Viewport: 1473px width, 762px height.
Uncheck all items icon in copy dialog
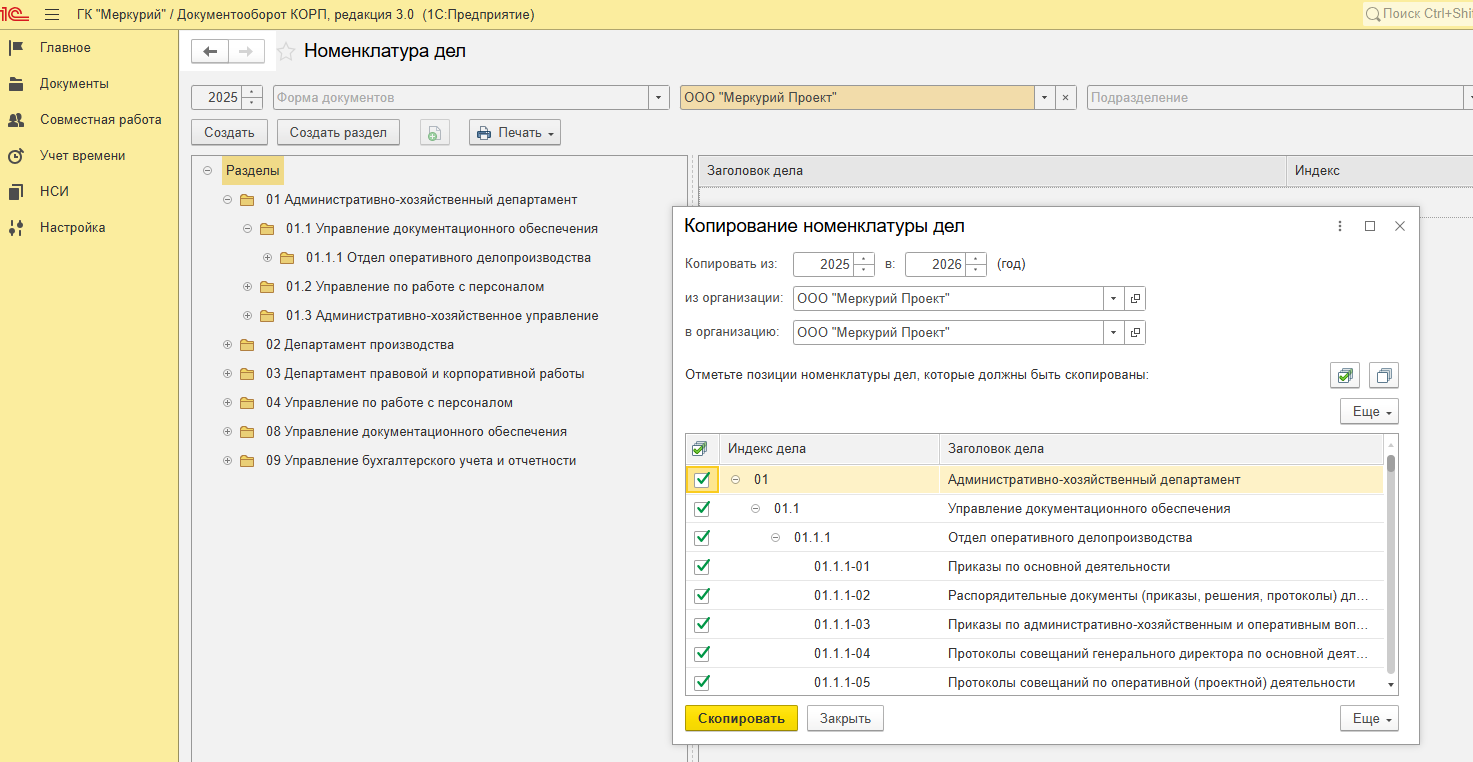point(1383,376)
